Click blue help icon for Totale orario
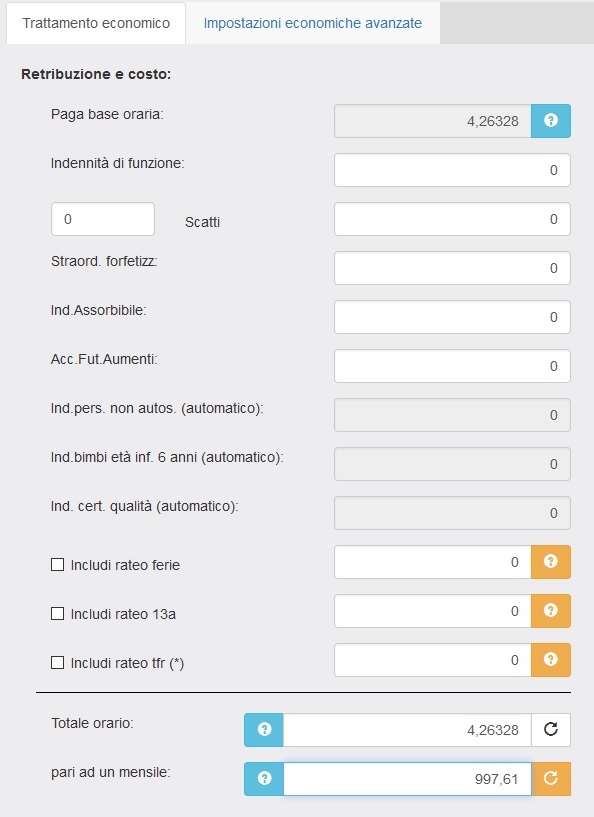 point(264,729)
